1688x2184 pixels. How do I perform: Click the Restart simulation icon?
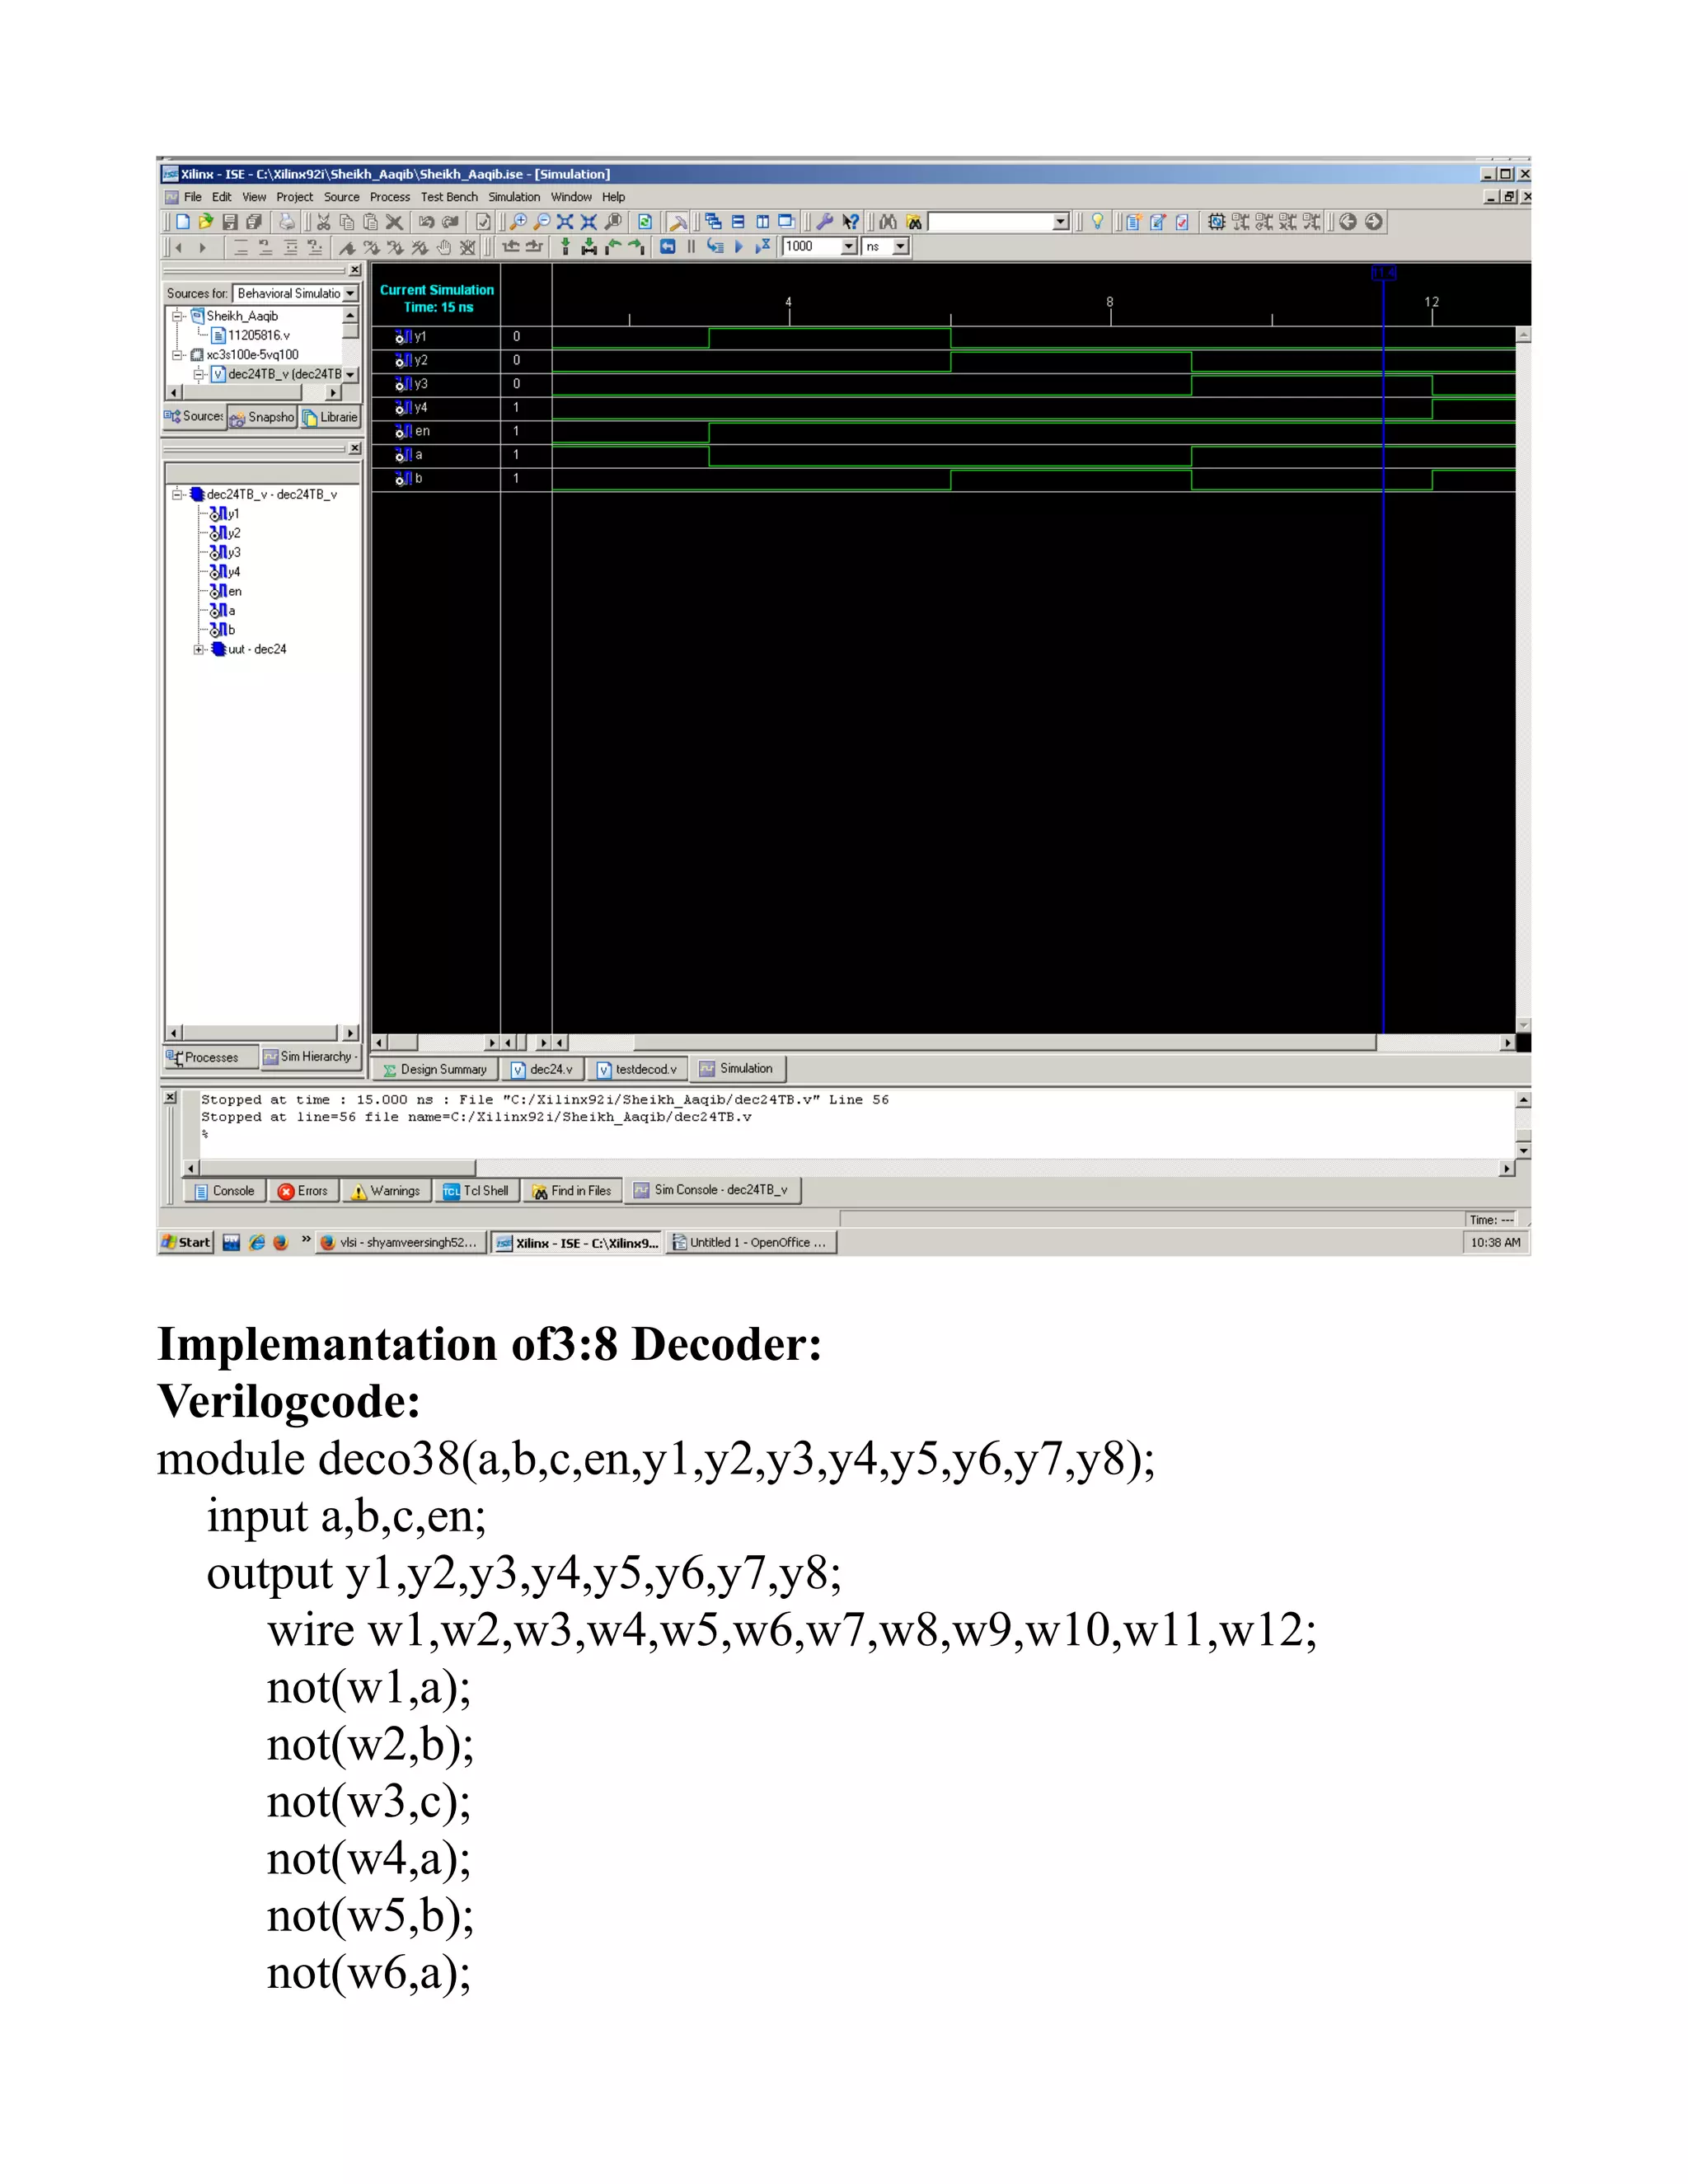click(667, 247)
